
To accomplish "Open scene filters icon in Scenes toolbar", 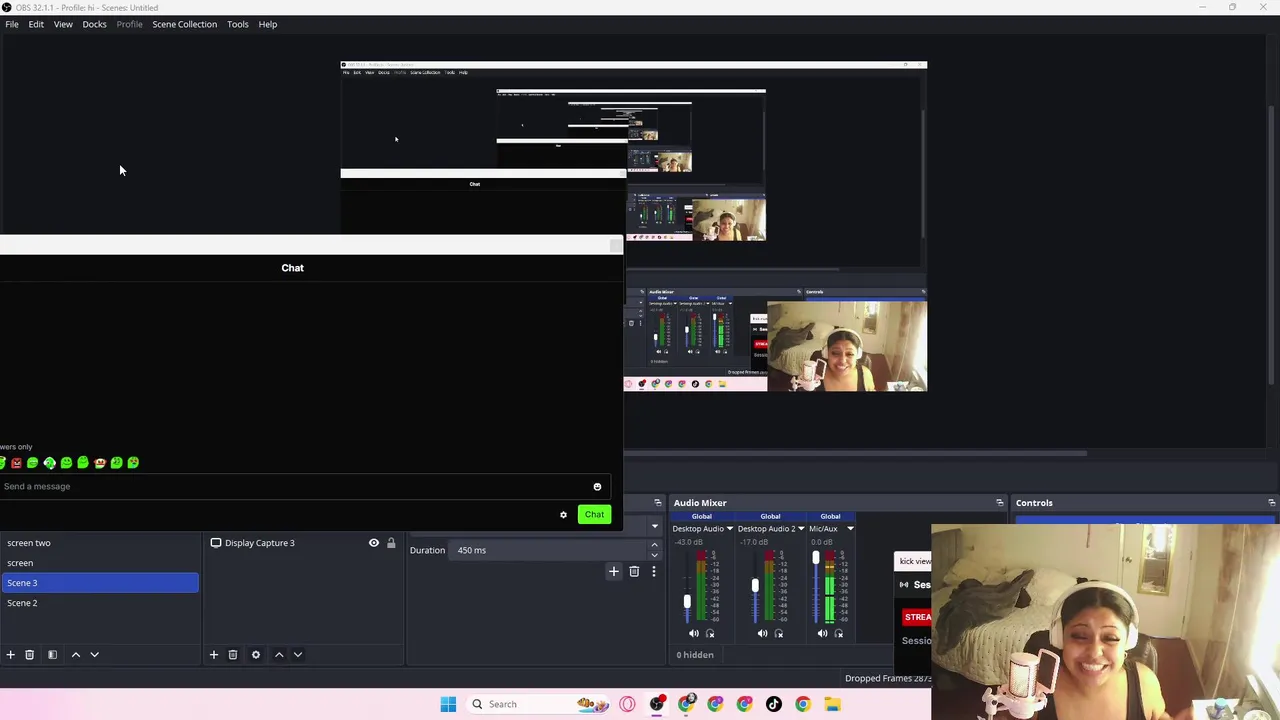I will [x=52, y=655].
